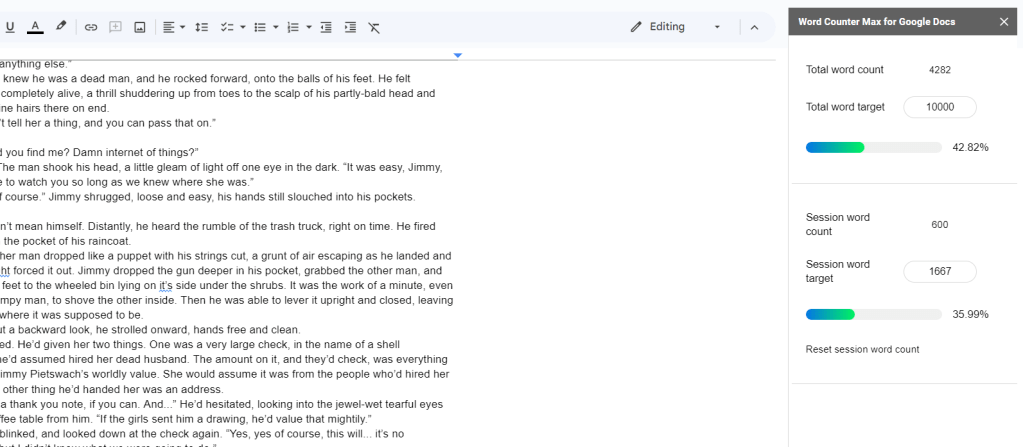Click the total word target field
The width and height of the screenshot is (1023, 447).
point(939,107)
